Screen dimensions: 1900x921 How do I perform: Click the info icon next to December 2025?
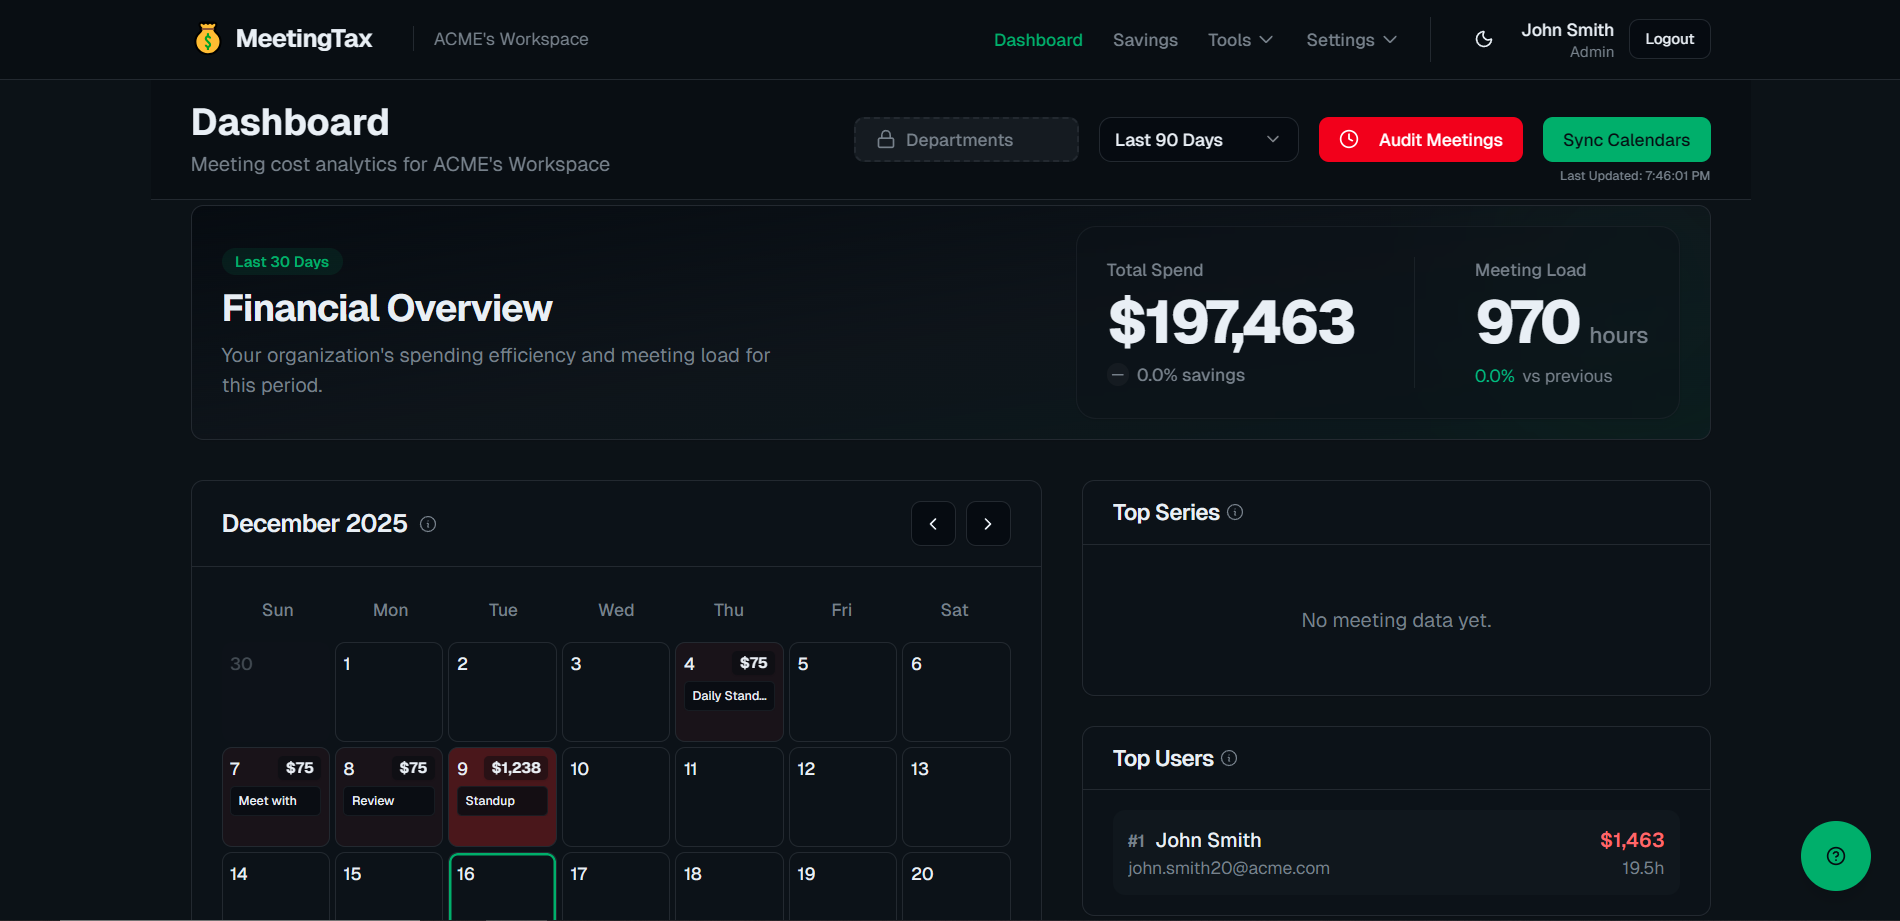[428, 523]
